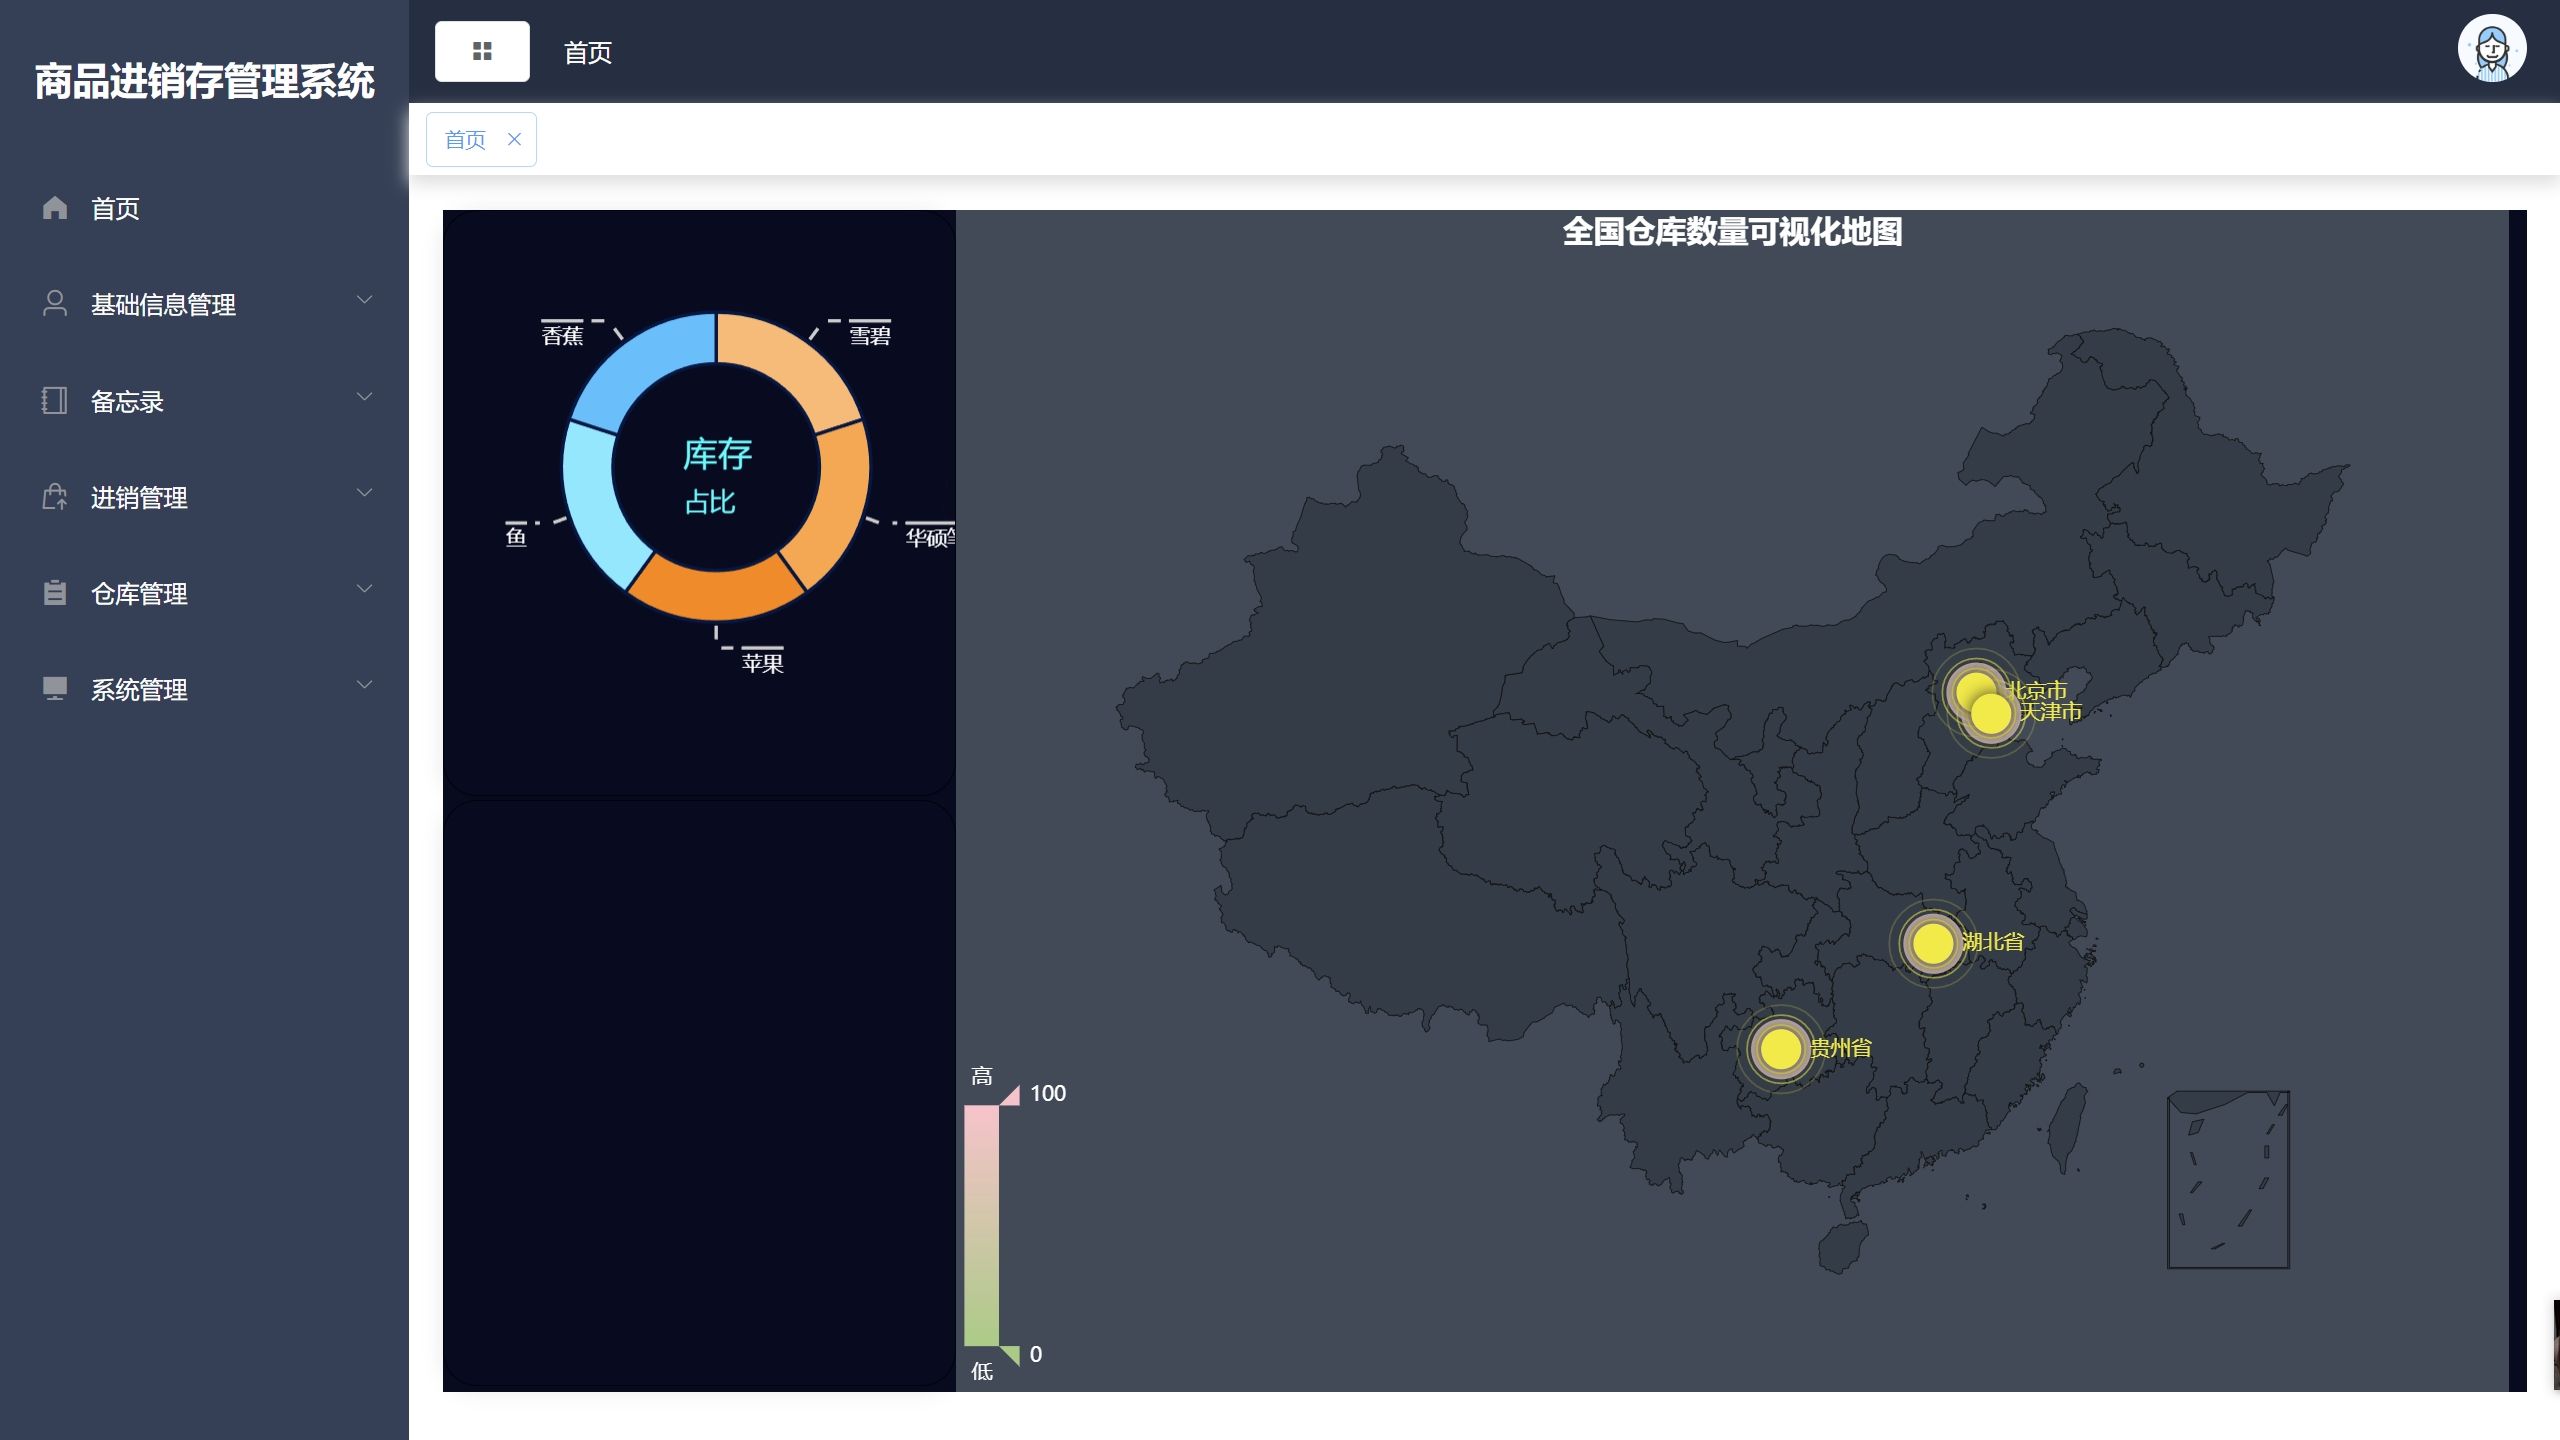The width and height of the screenshot is (2560, 1440).
Task: Expand the 仓库管理 menu section
Action: pyautogui.click(x=137, y=593)
